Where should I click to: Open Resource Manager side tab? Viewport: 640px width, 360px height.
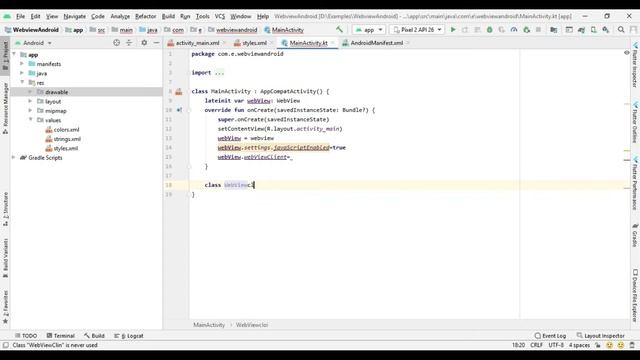tap(5, 108)
